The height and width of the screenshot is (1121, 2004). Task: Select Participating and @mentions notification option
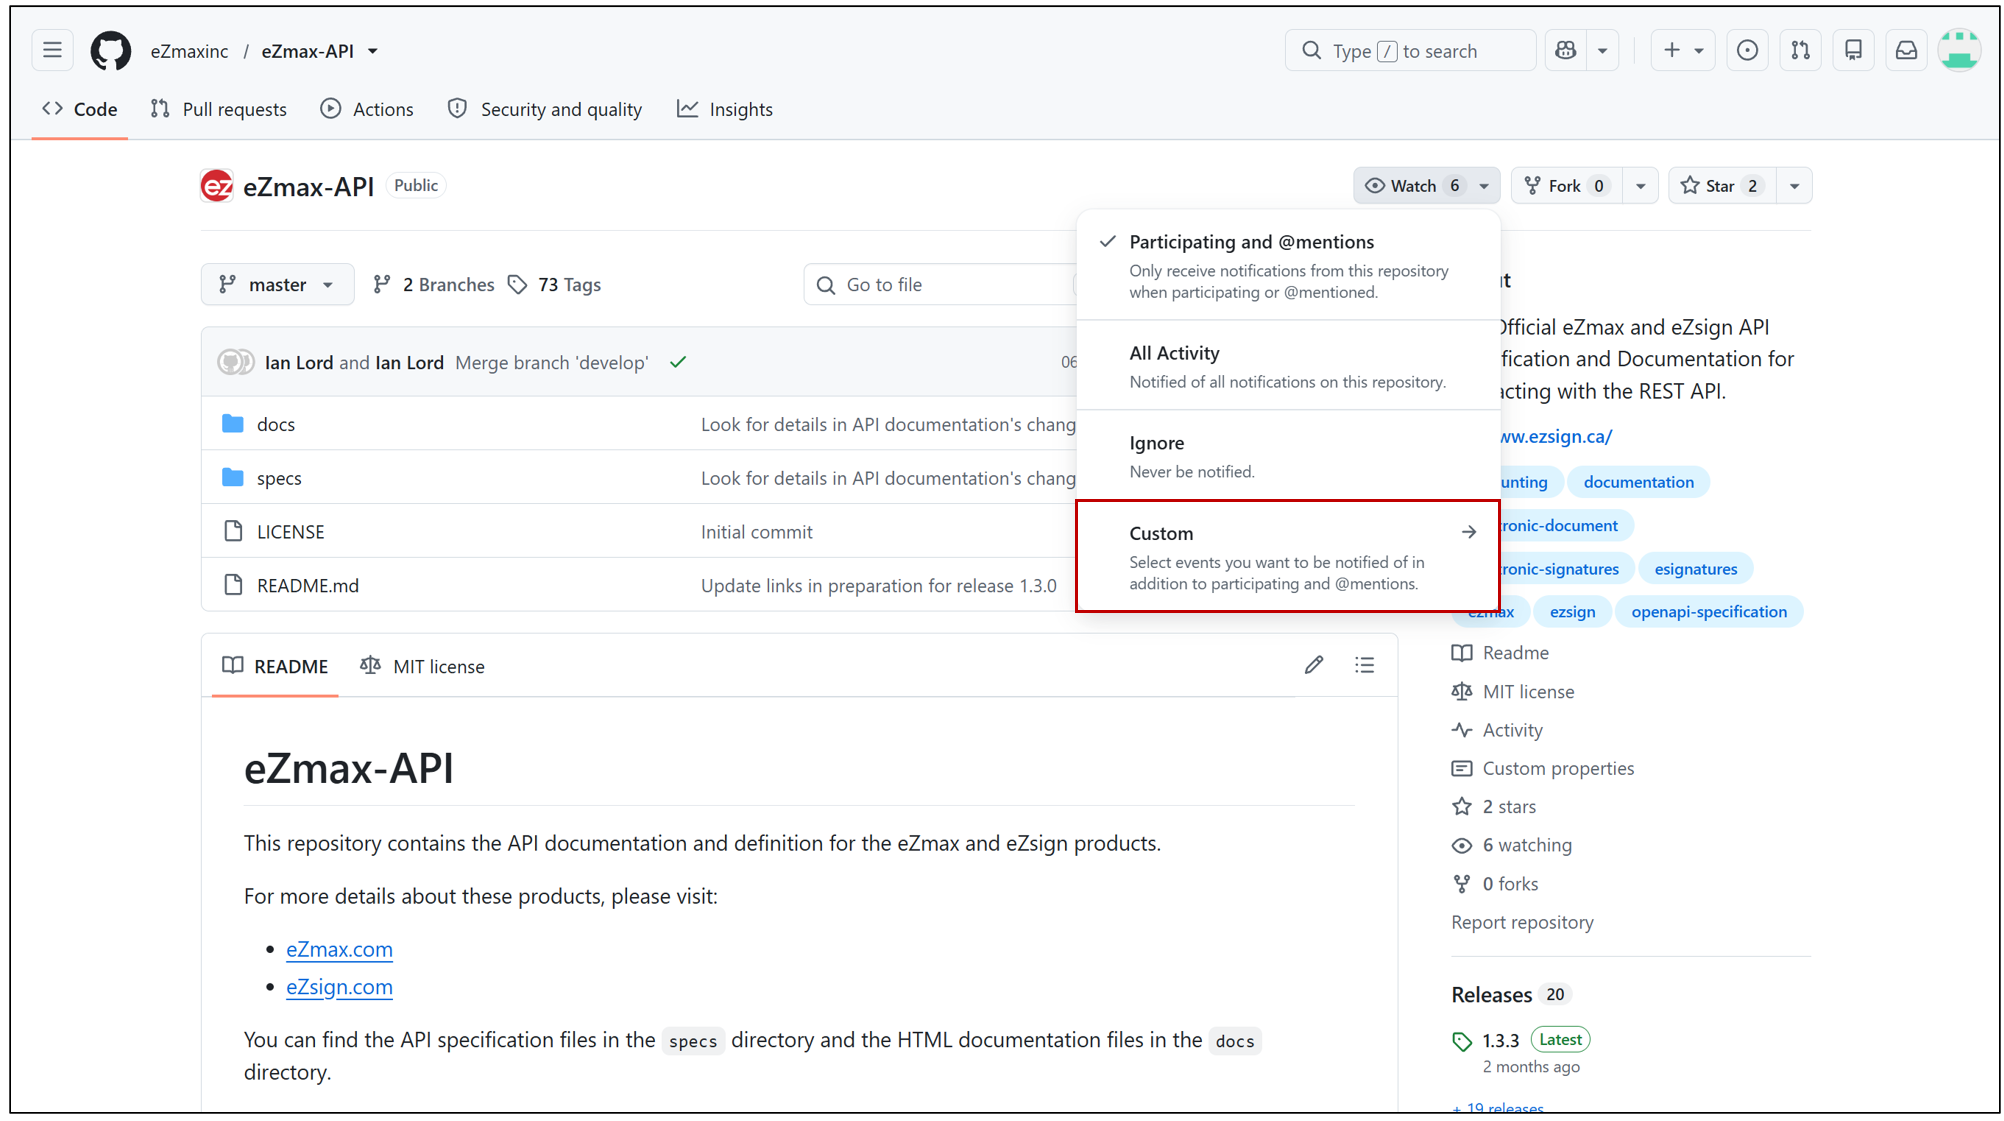pos(1288,266)
